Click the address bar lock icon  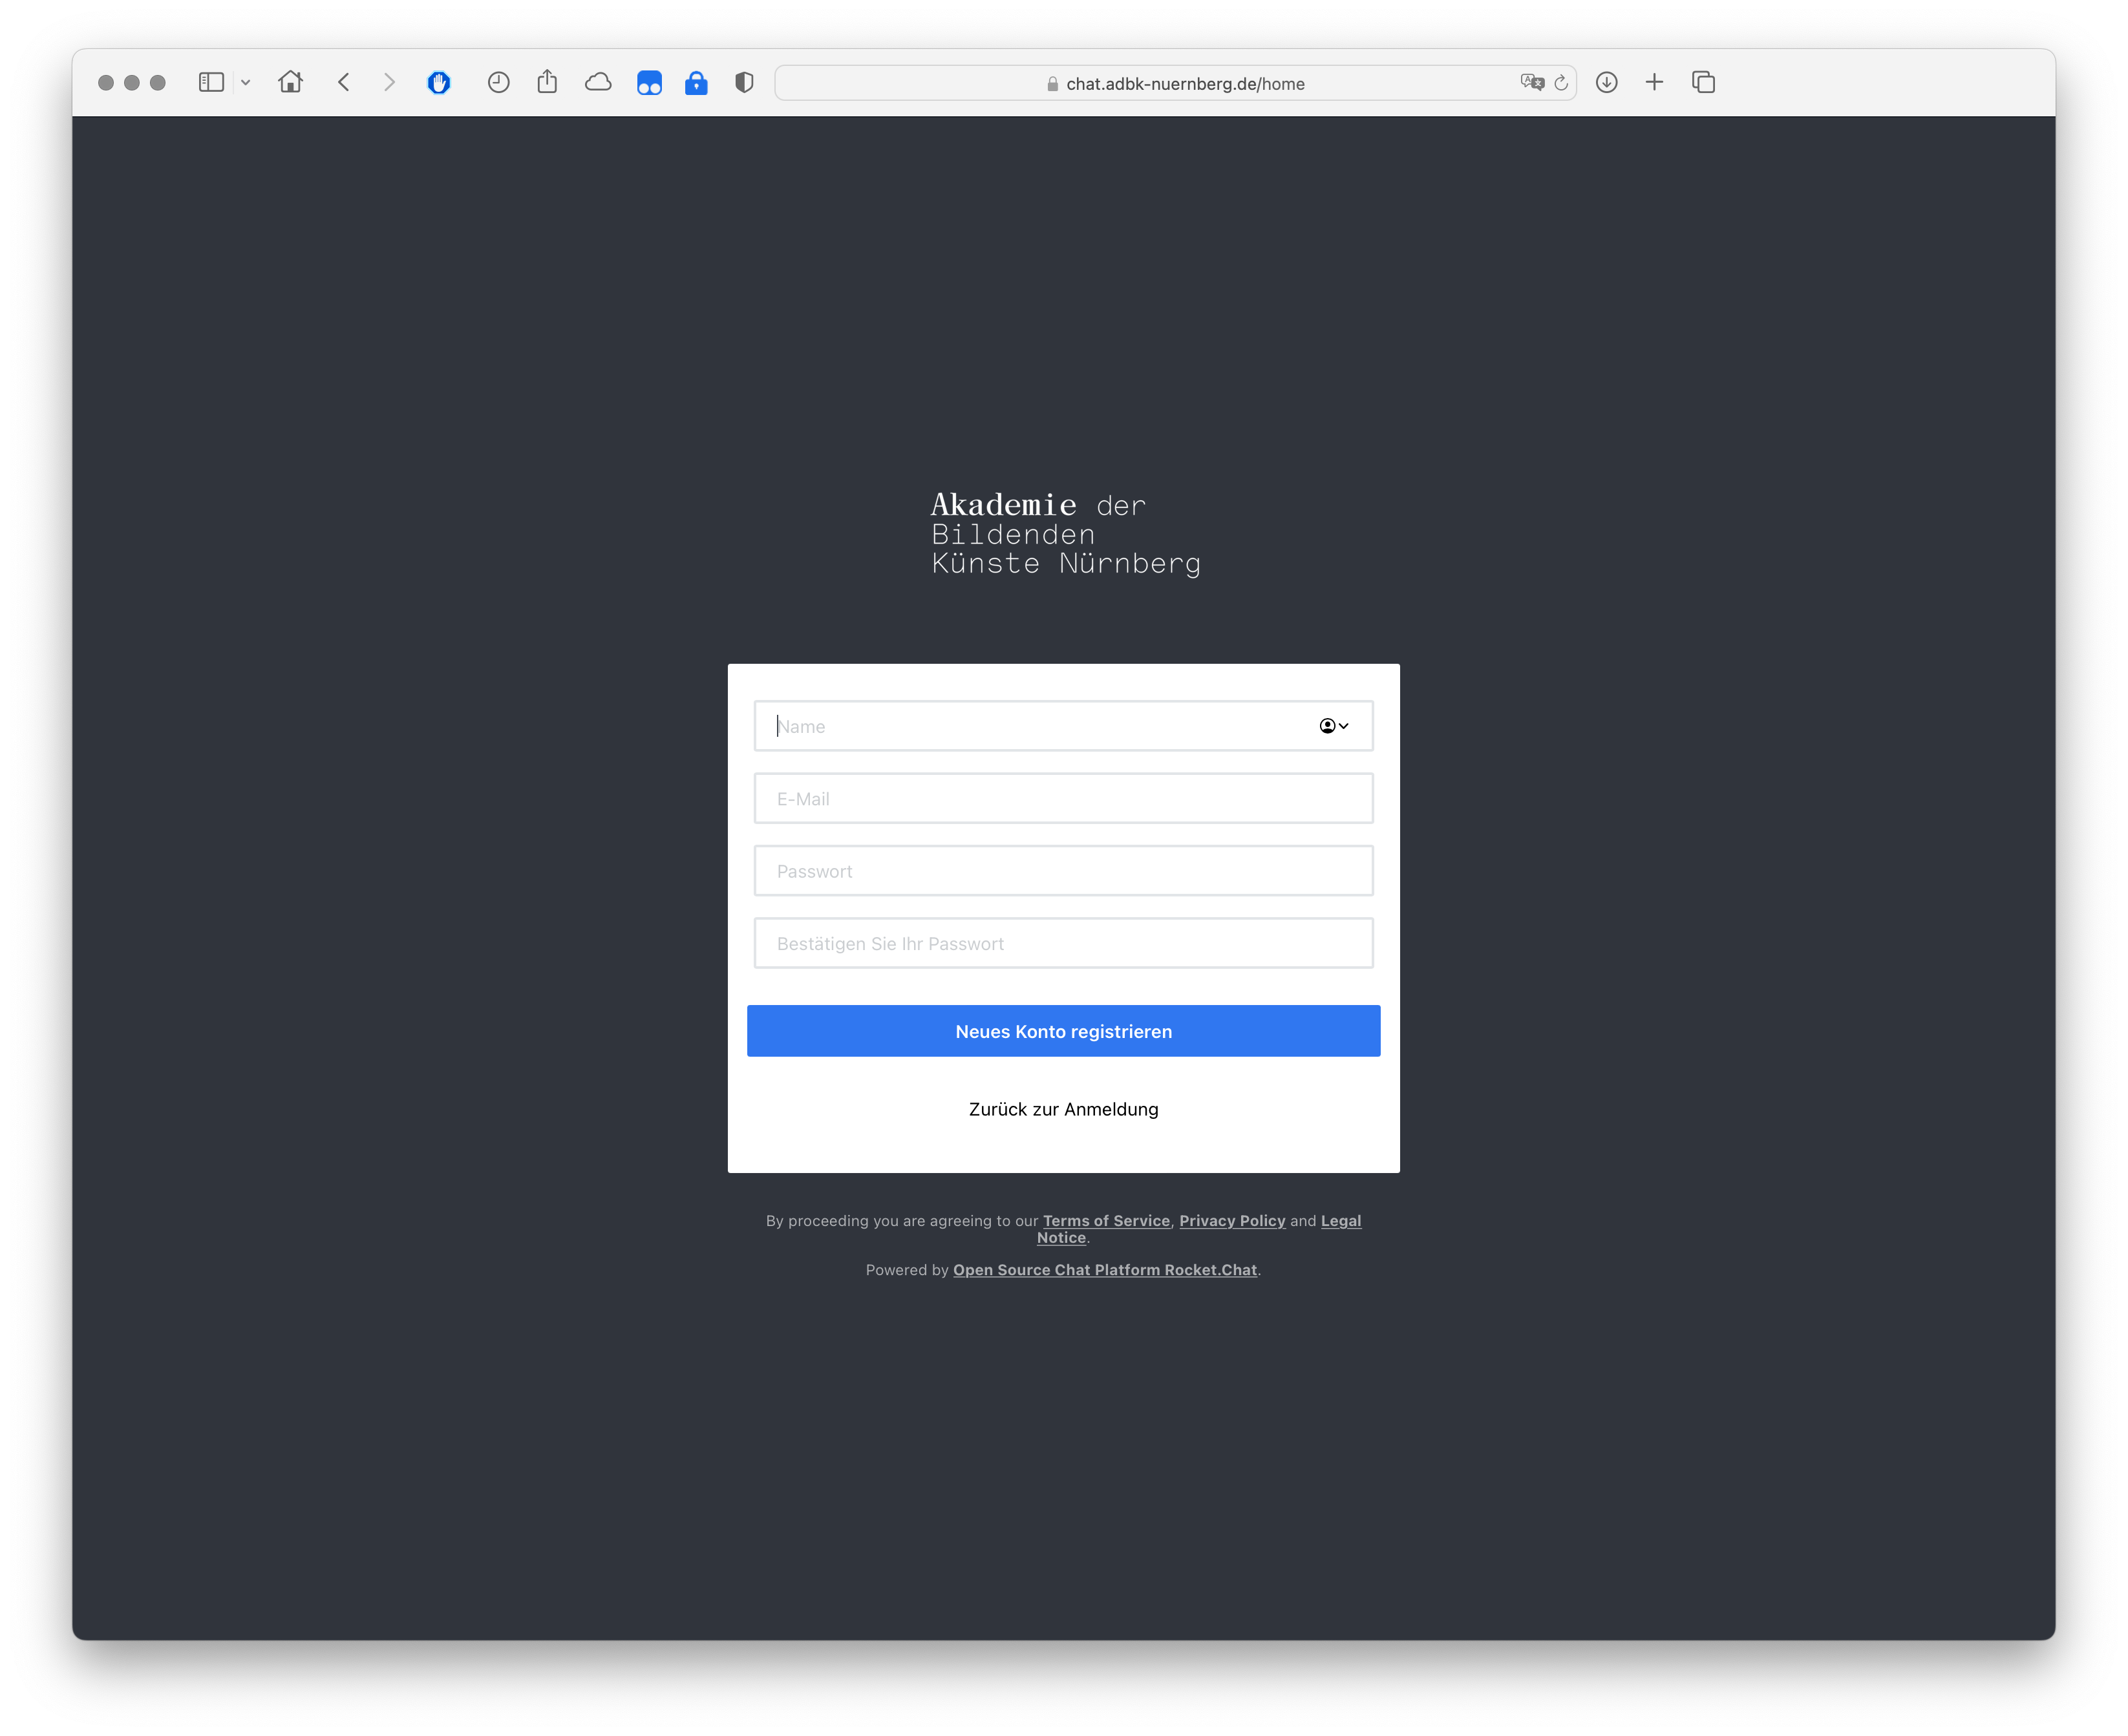(x=1052, y=84)
